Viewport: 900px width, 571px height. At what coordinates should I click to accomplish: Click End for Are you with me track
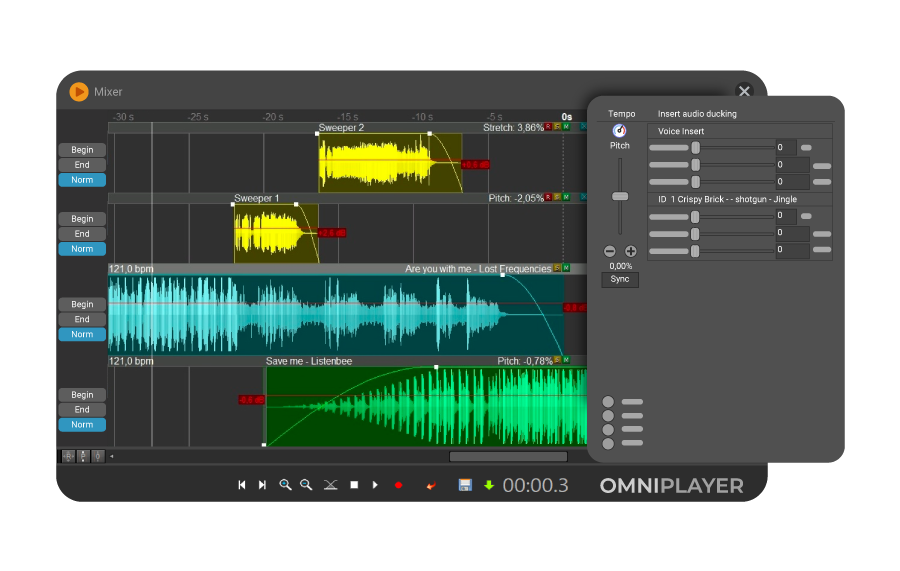82,319
